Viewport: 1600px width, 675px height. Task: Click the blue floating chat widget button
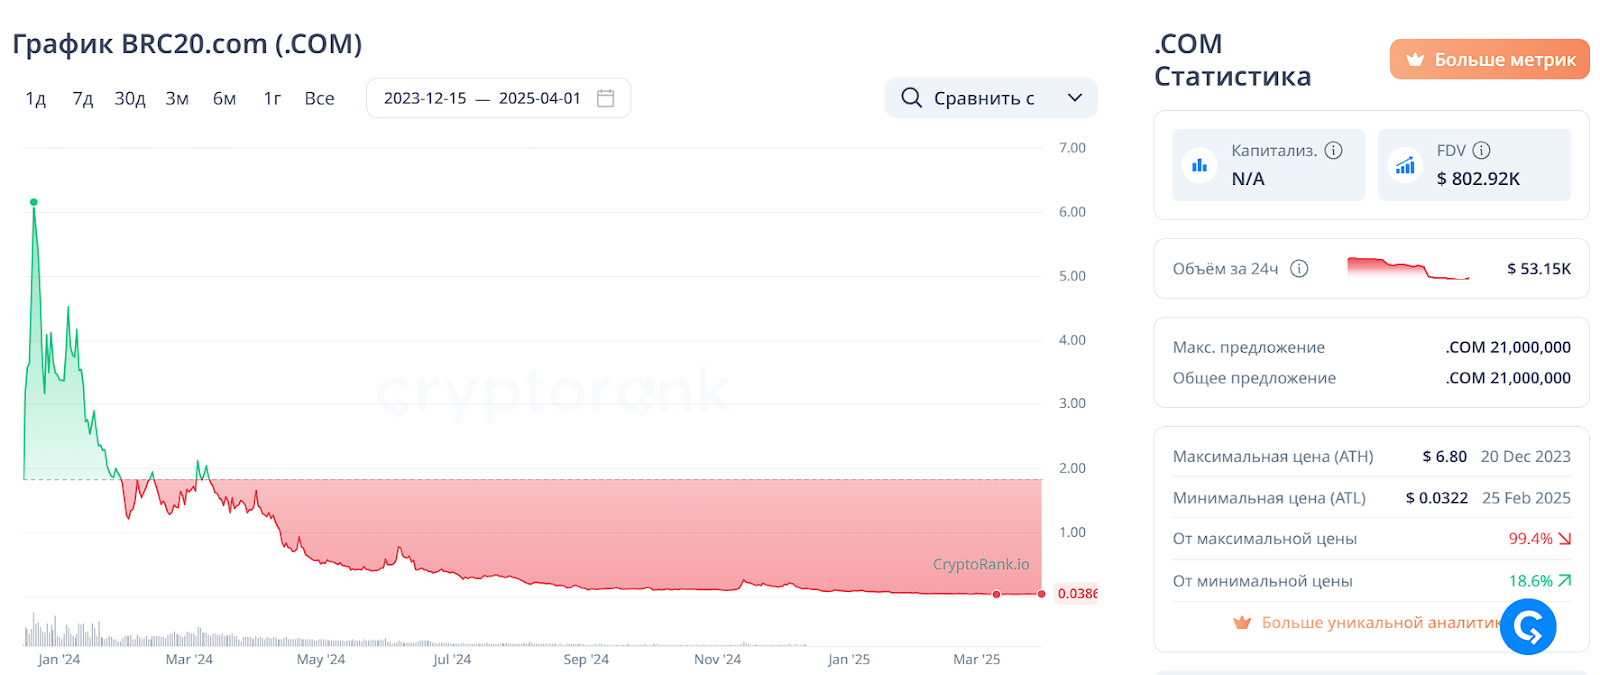pos(1528,627)
